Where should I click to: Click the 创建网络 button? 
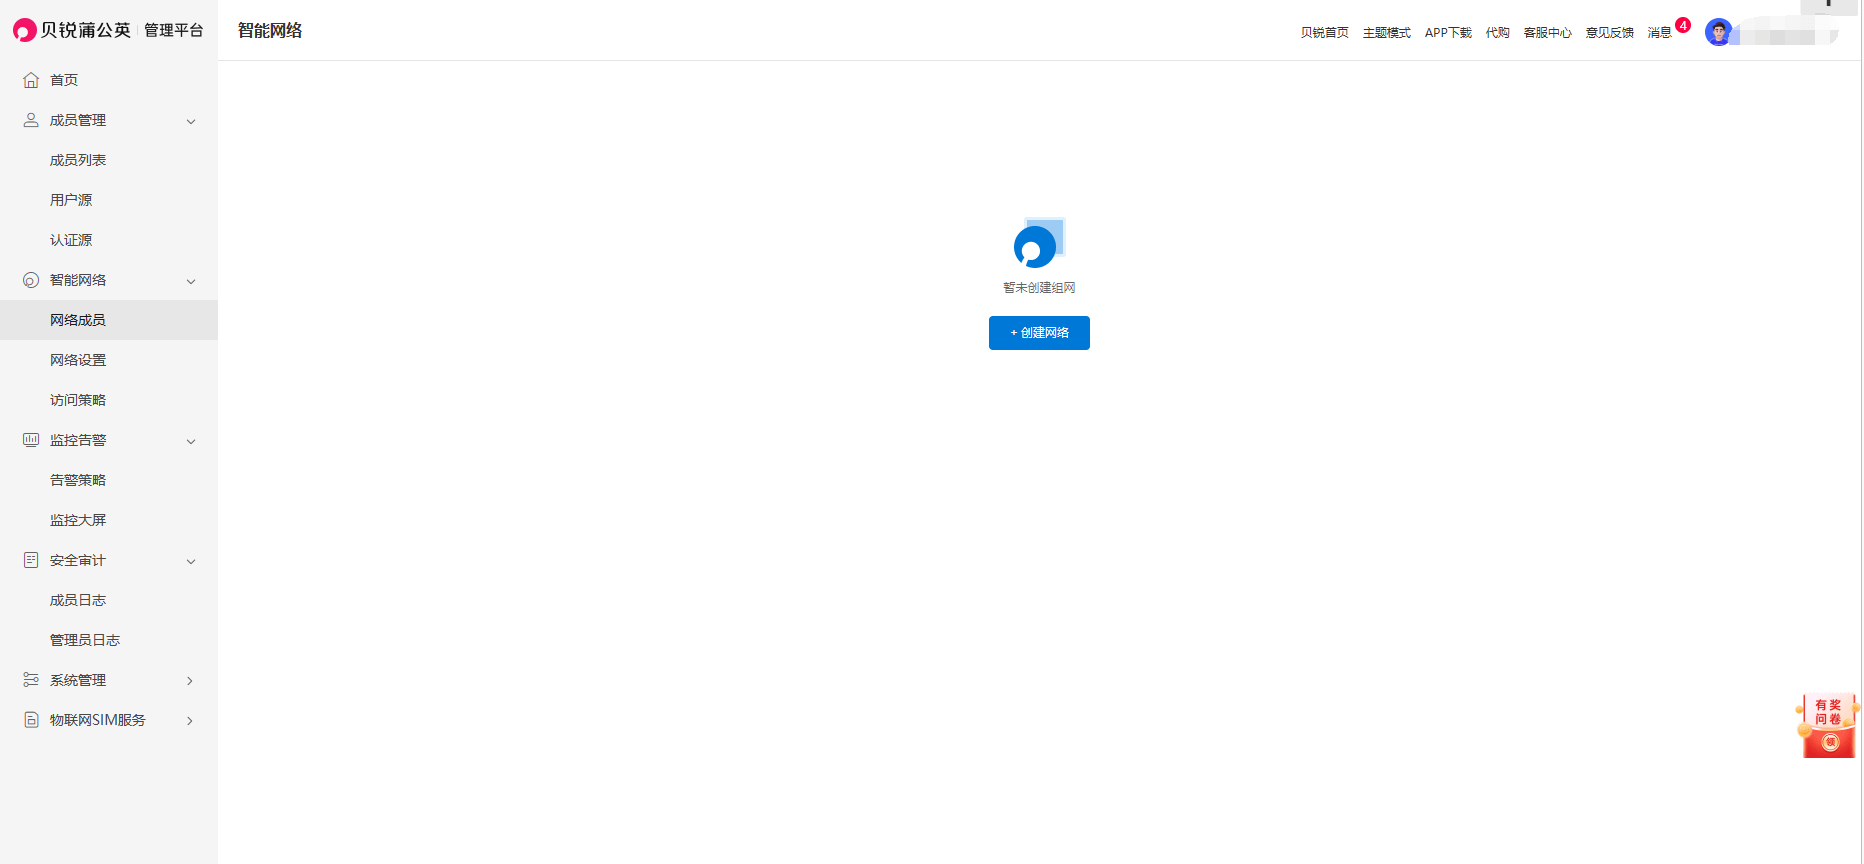1039,333
